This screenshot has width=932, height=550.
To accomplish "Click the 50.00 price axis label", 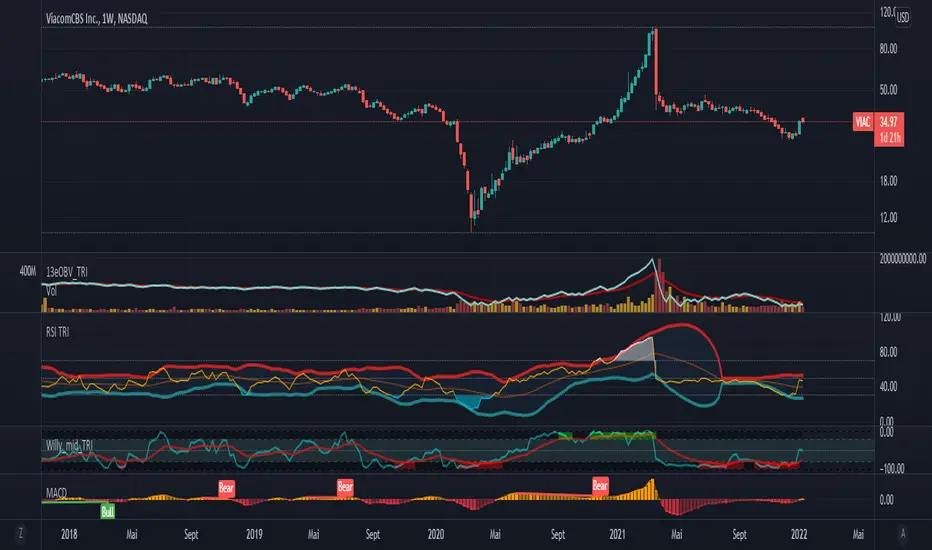I will click(x=889, y=90).
